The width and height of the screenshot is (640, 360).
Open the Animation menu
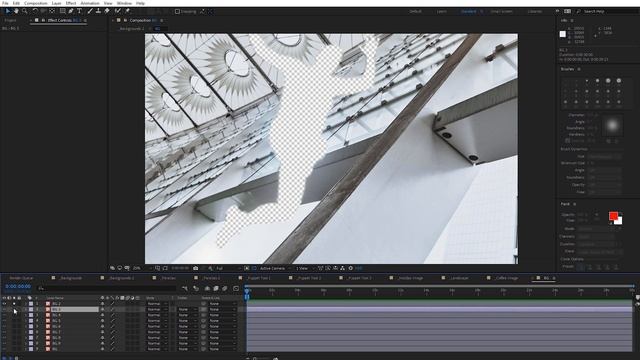pyautogui.click(x=90, y=3)
